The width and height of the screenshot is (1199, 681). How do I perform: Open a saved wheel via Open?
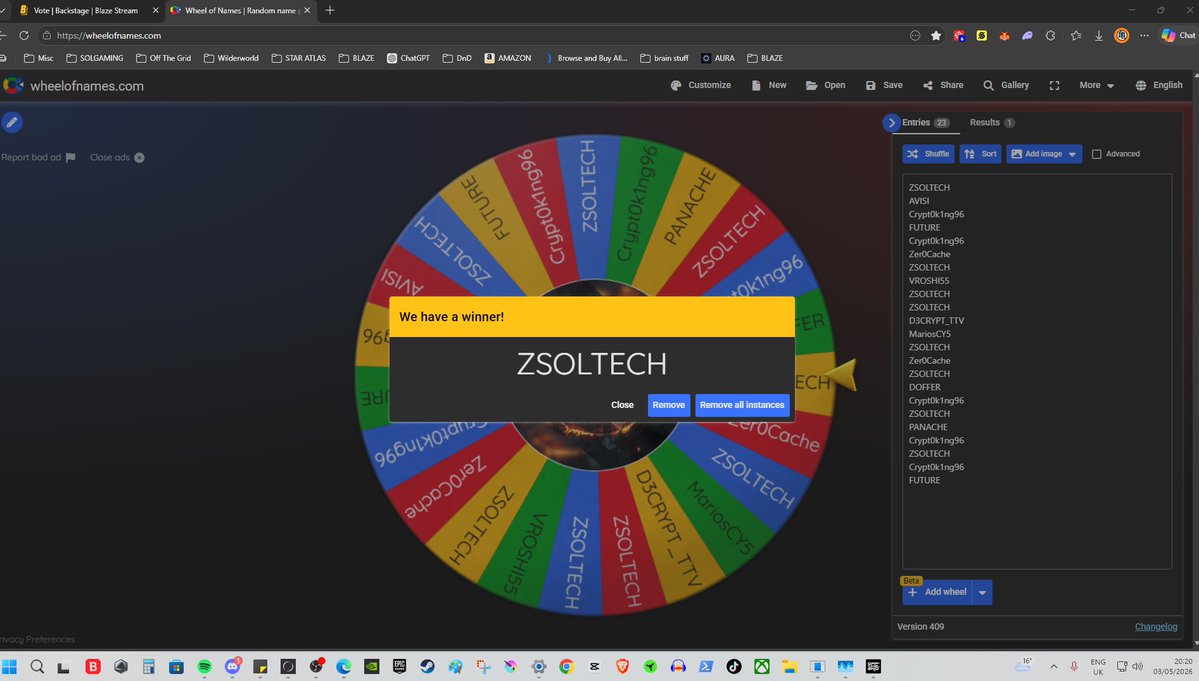point(825,86)
